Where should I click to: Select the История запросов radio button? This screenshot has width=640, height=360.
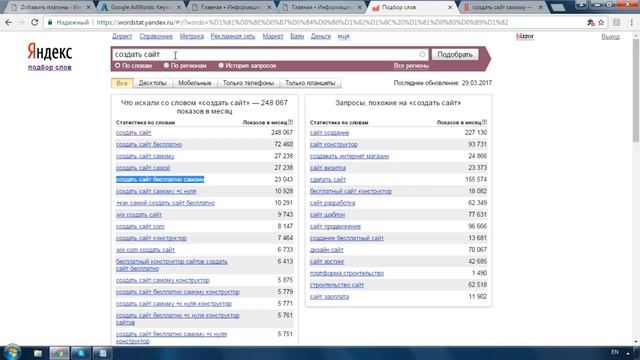click(x=221, y=65)
